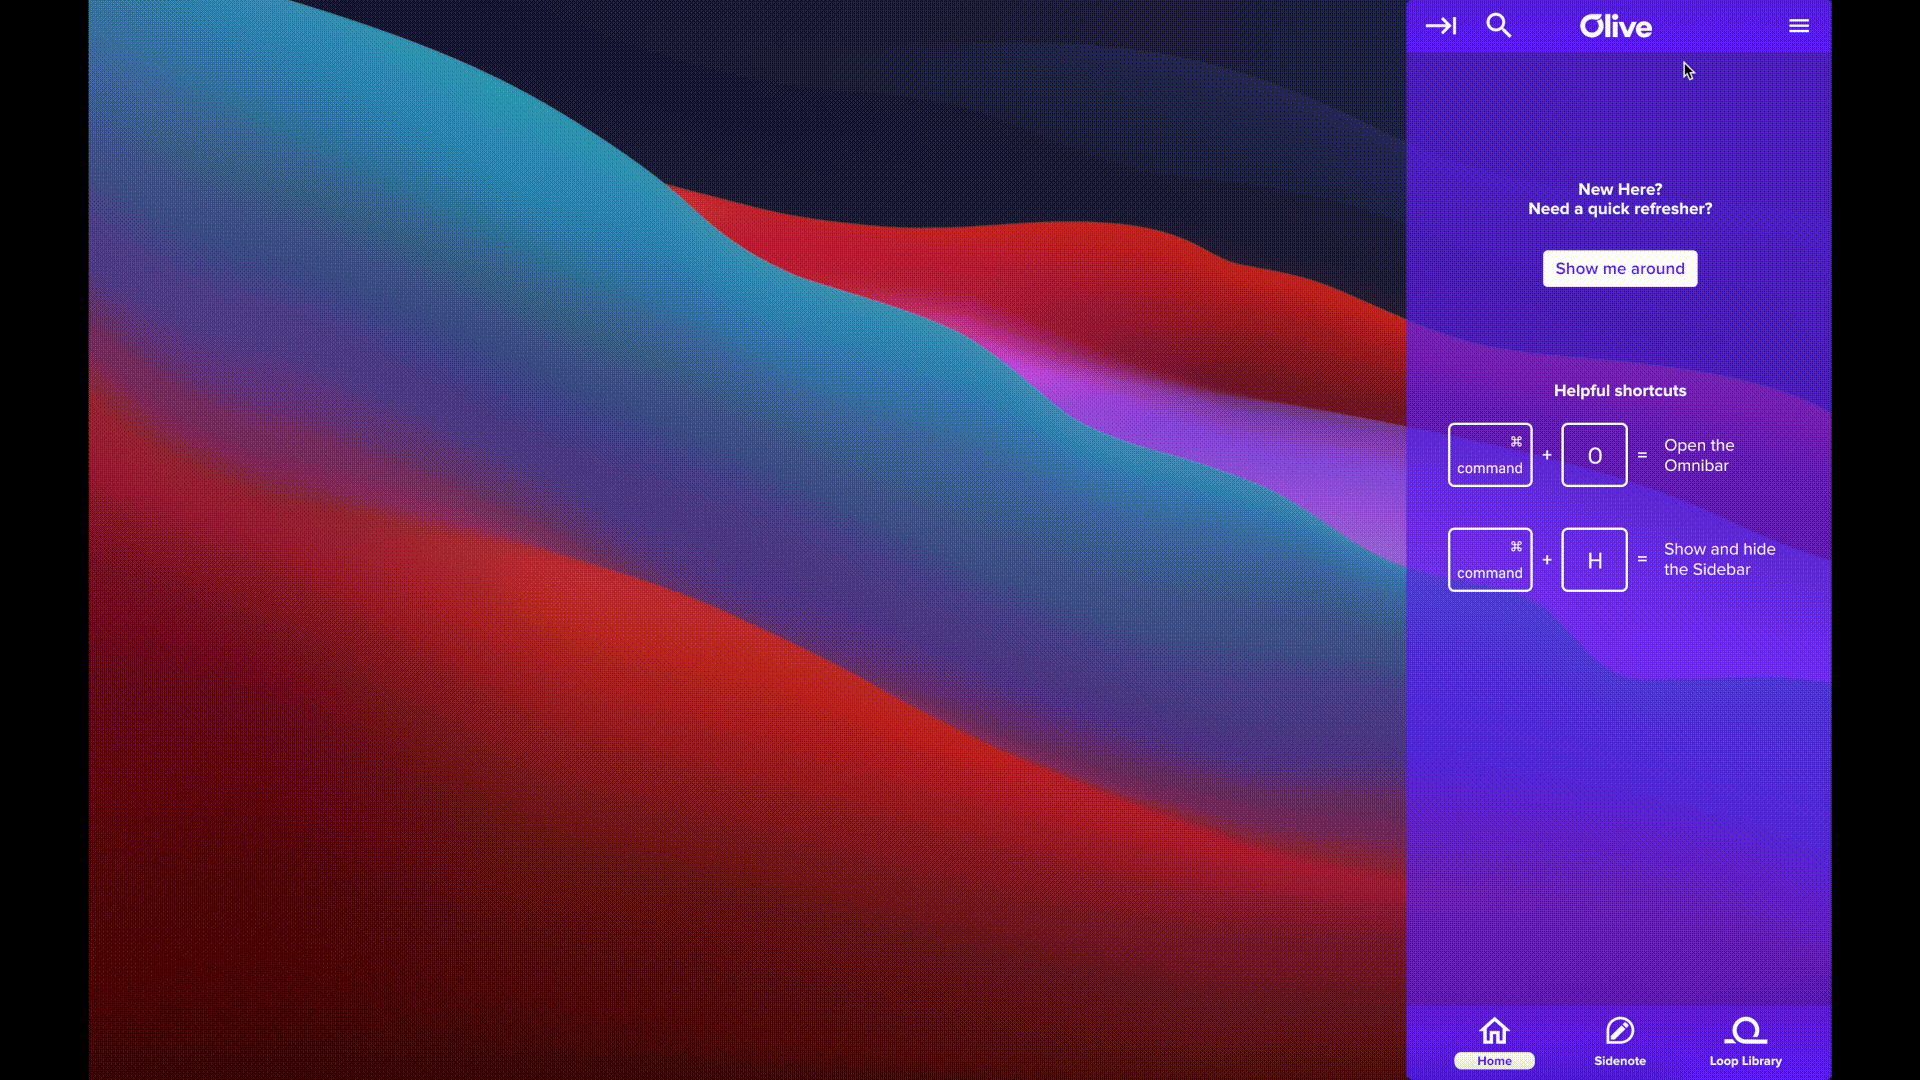The width and height of the screenshot is (1920, 1080).
Task: Click the O key shortcut box
Action: 1595,455
